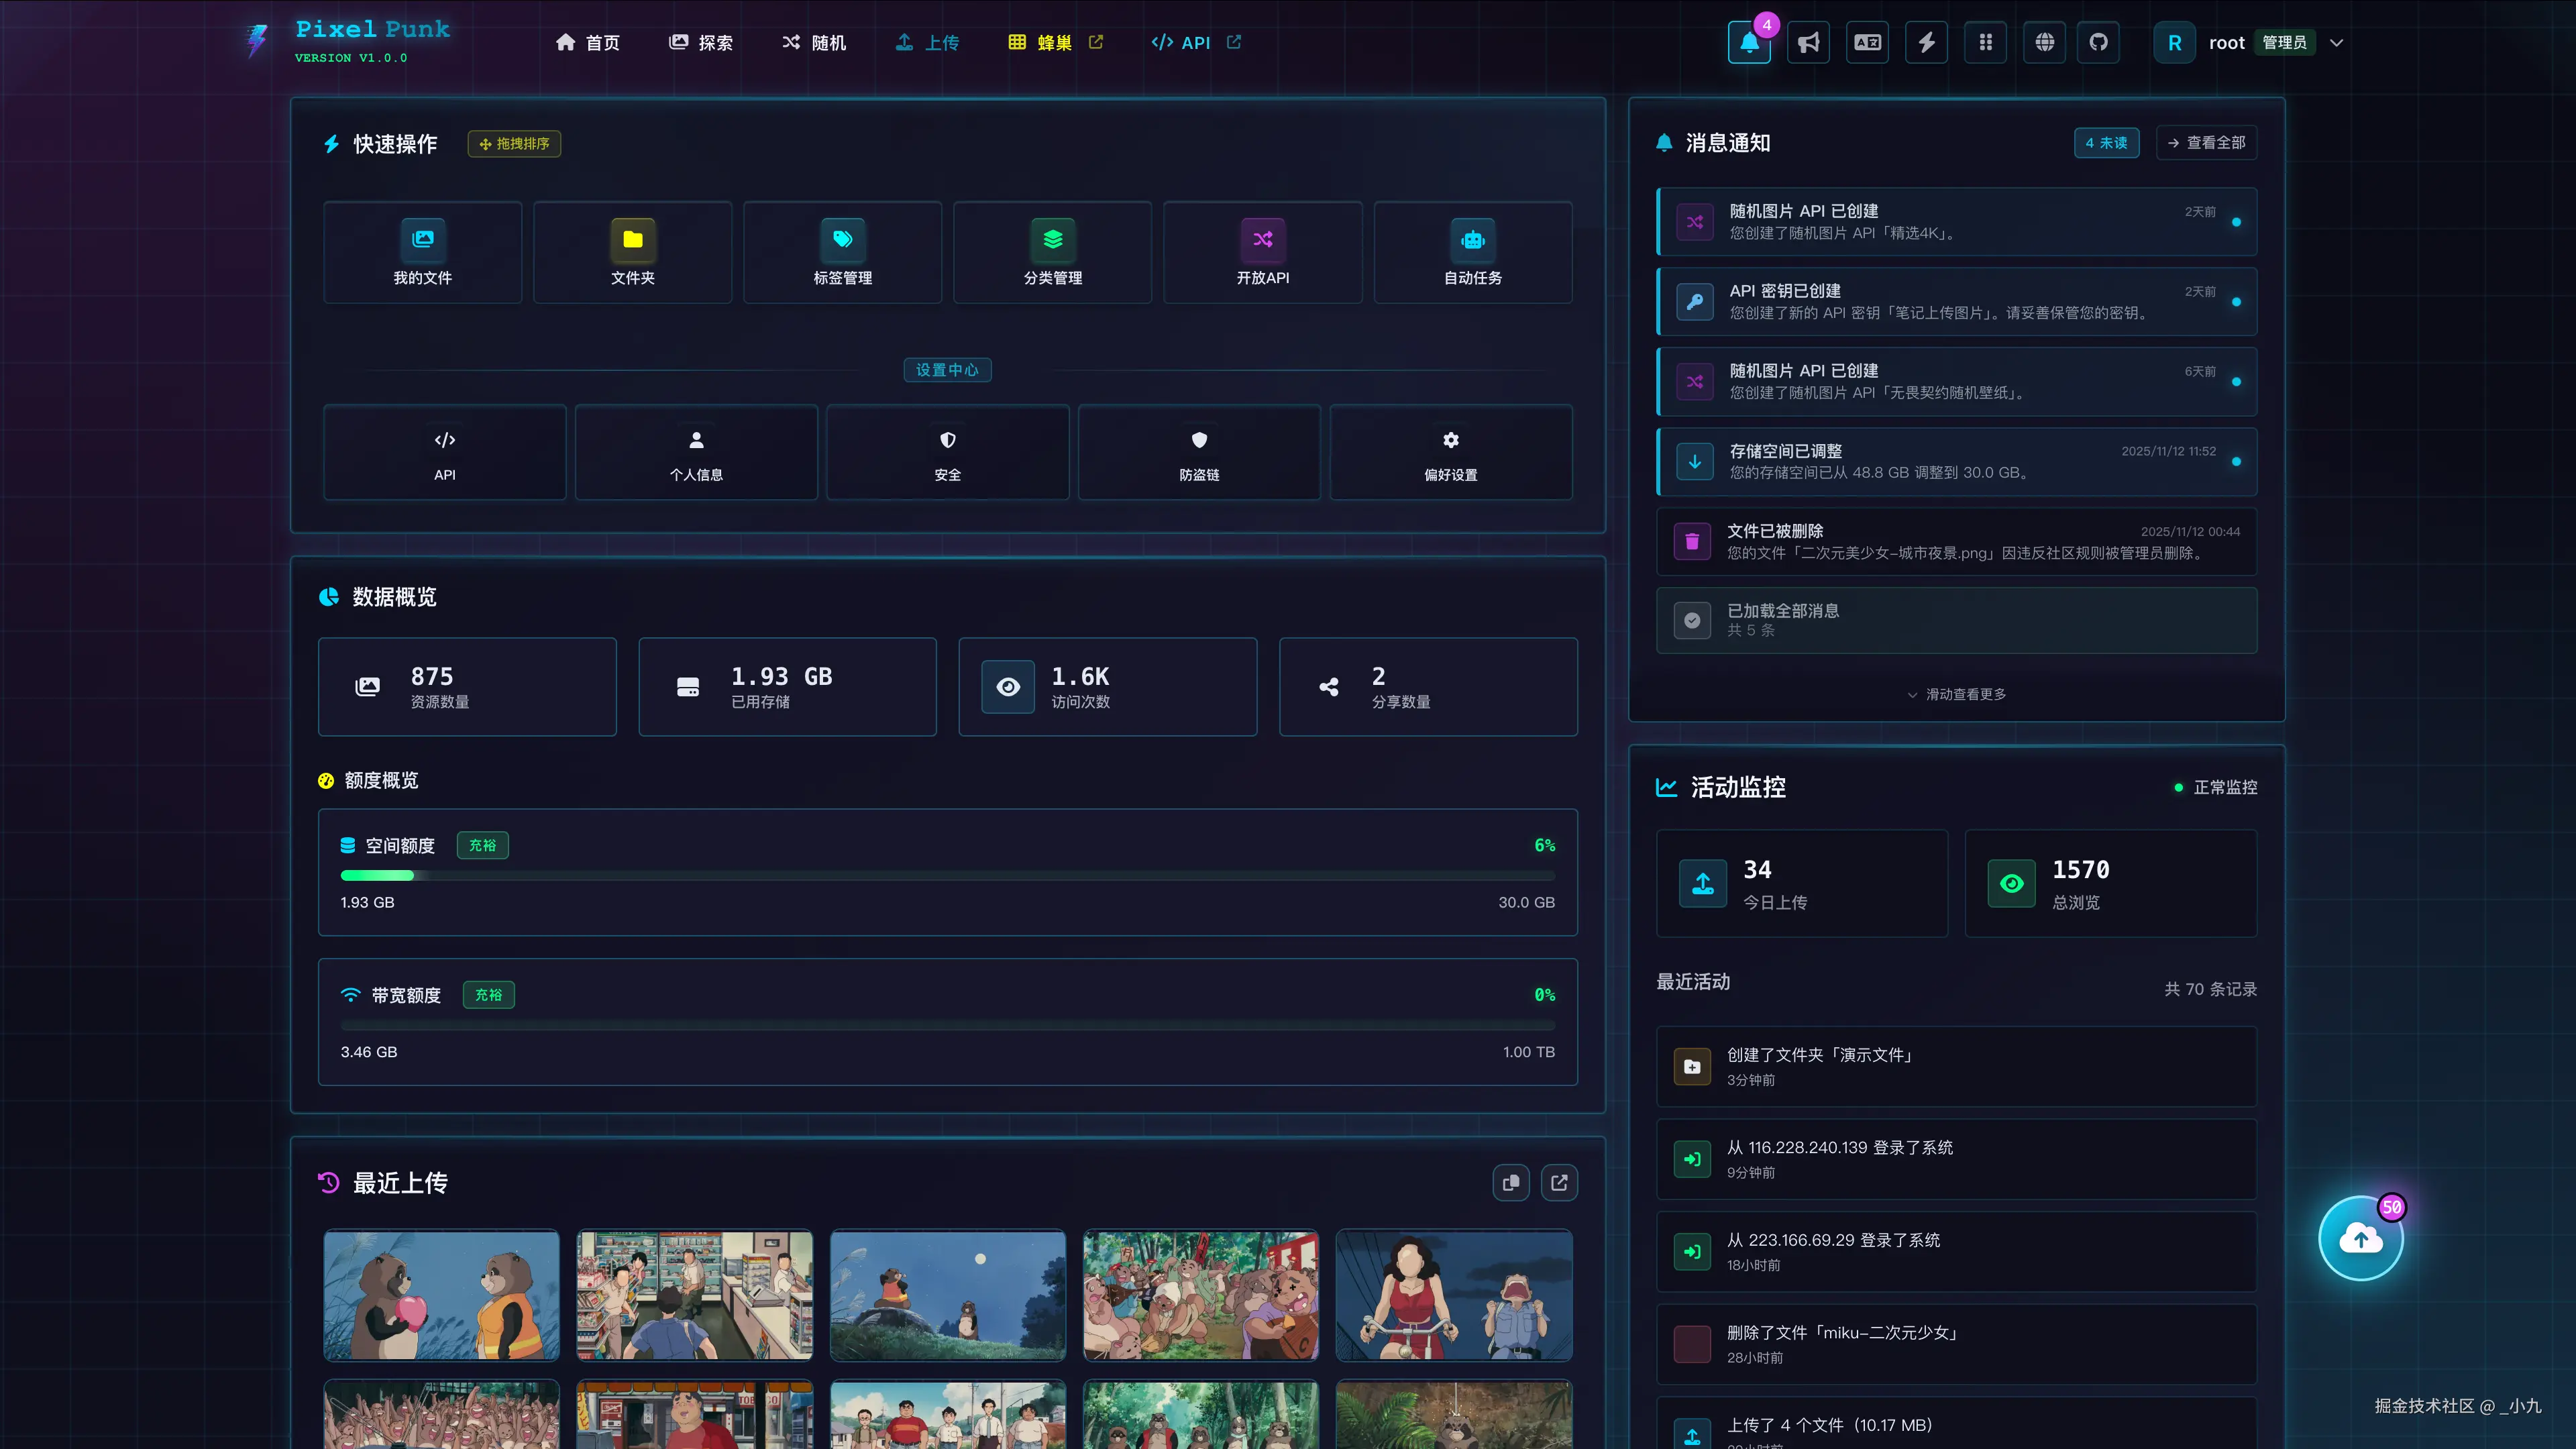Click the 4 unread filter badge
The width and height of the screenshot is (2576, 1449).
[x=2106, y=143]
